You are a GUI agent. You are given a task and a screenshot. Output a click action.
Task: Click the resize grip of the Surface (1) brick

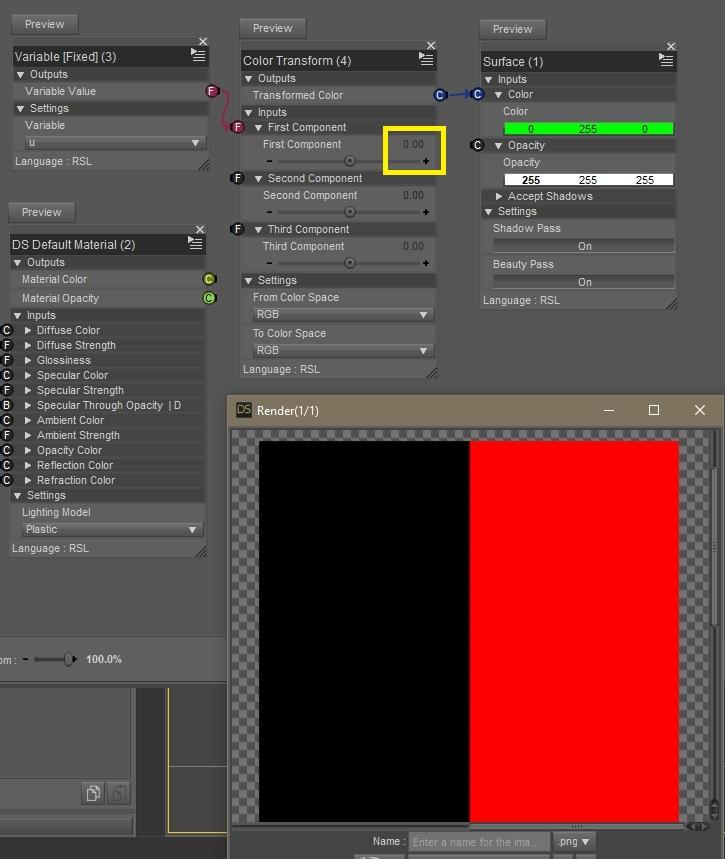pos(672,305)
